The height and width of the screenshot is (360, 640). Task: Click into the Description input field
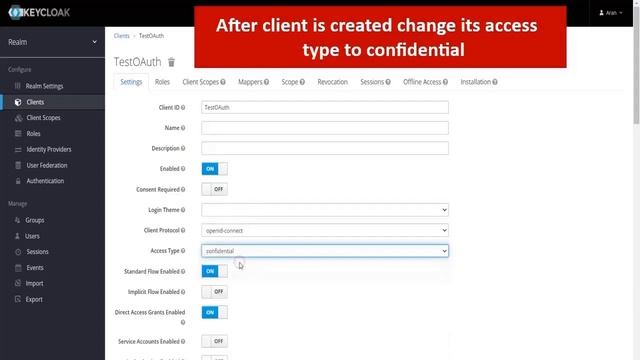point(325,148)
